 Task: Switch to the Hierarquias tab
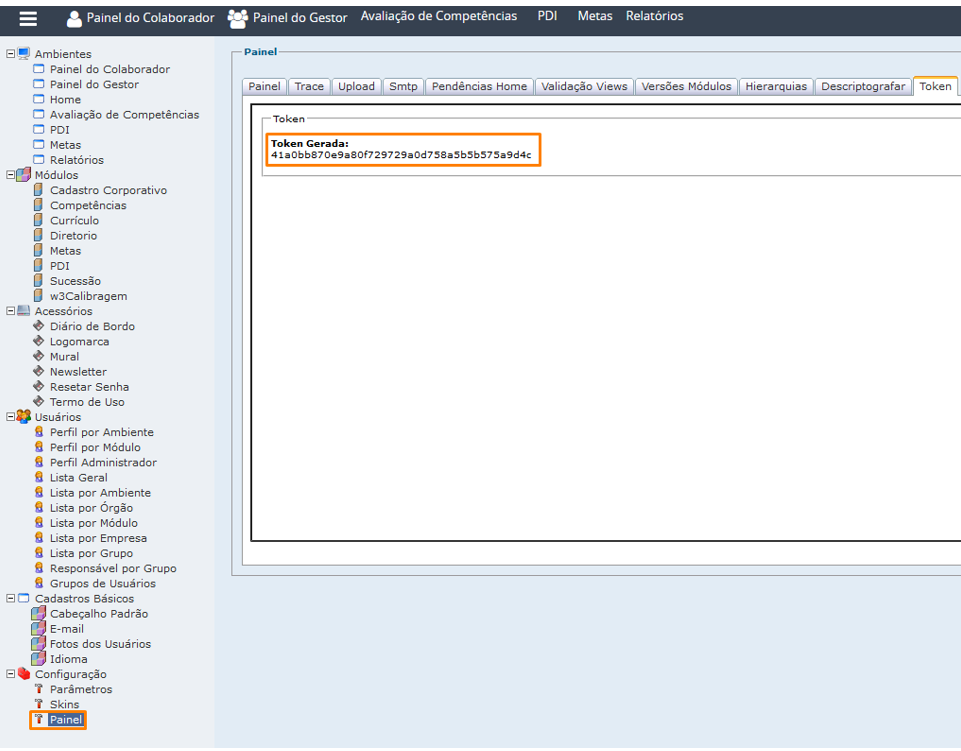775,87
